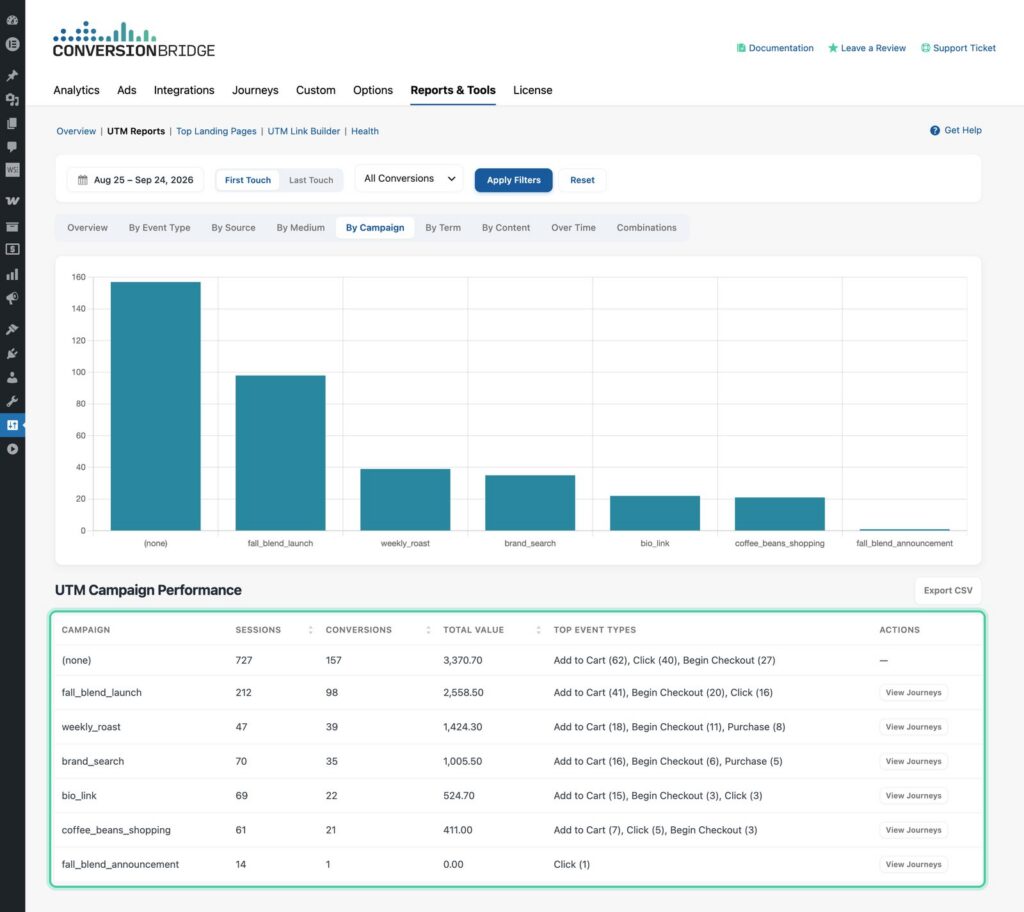Select the Over Time report tab

(x=573, y=227)
